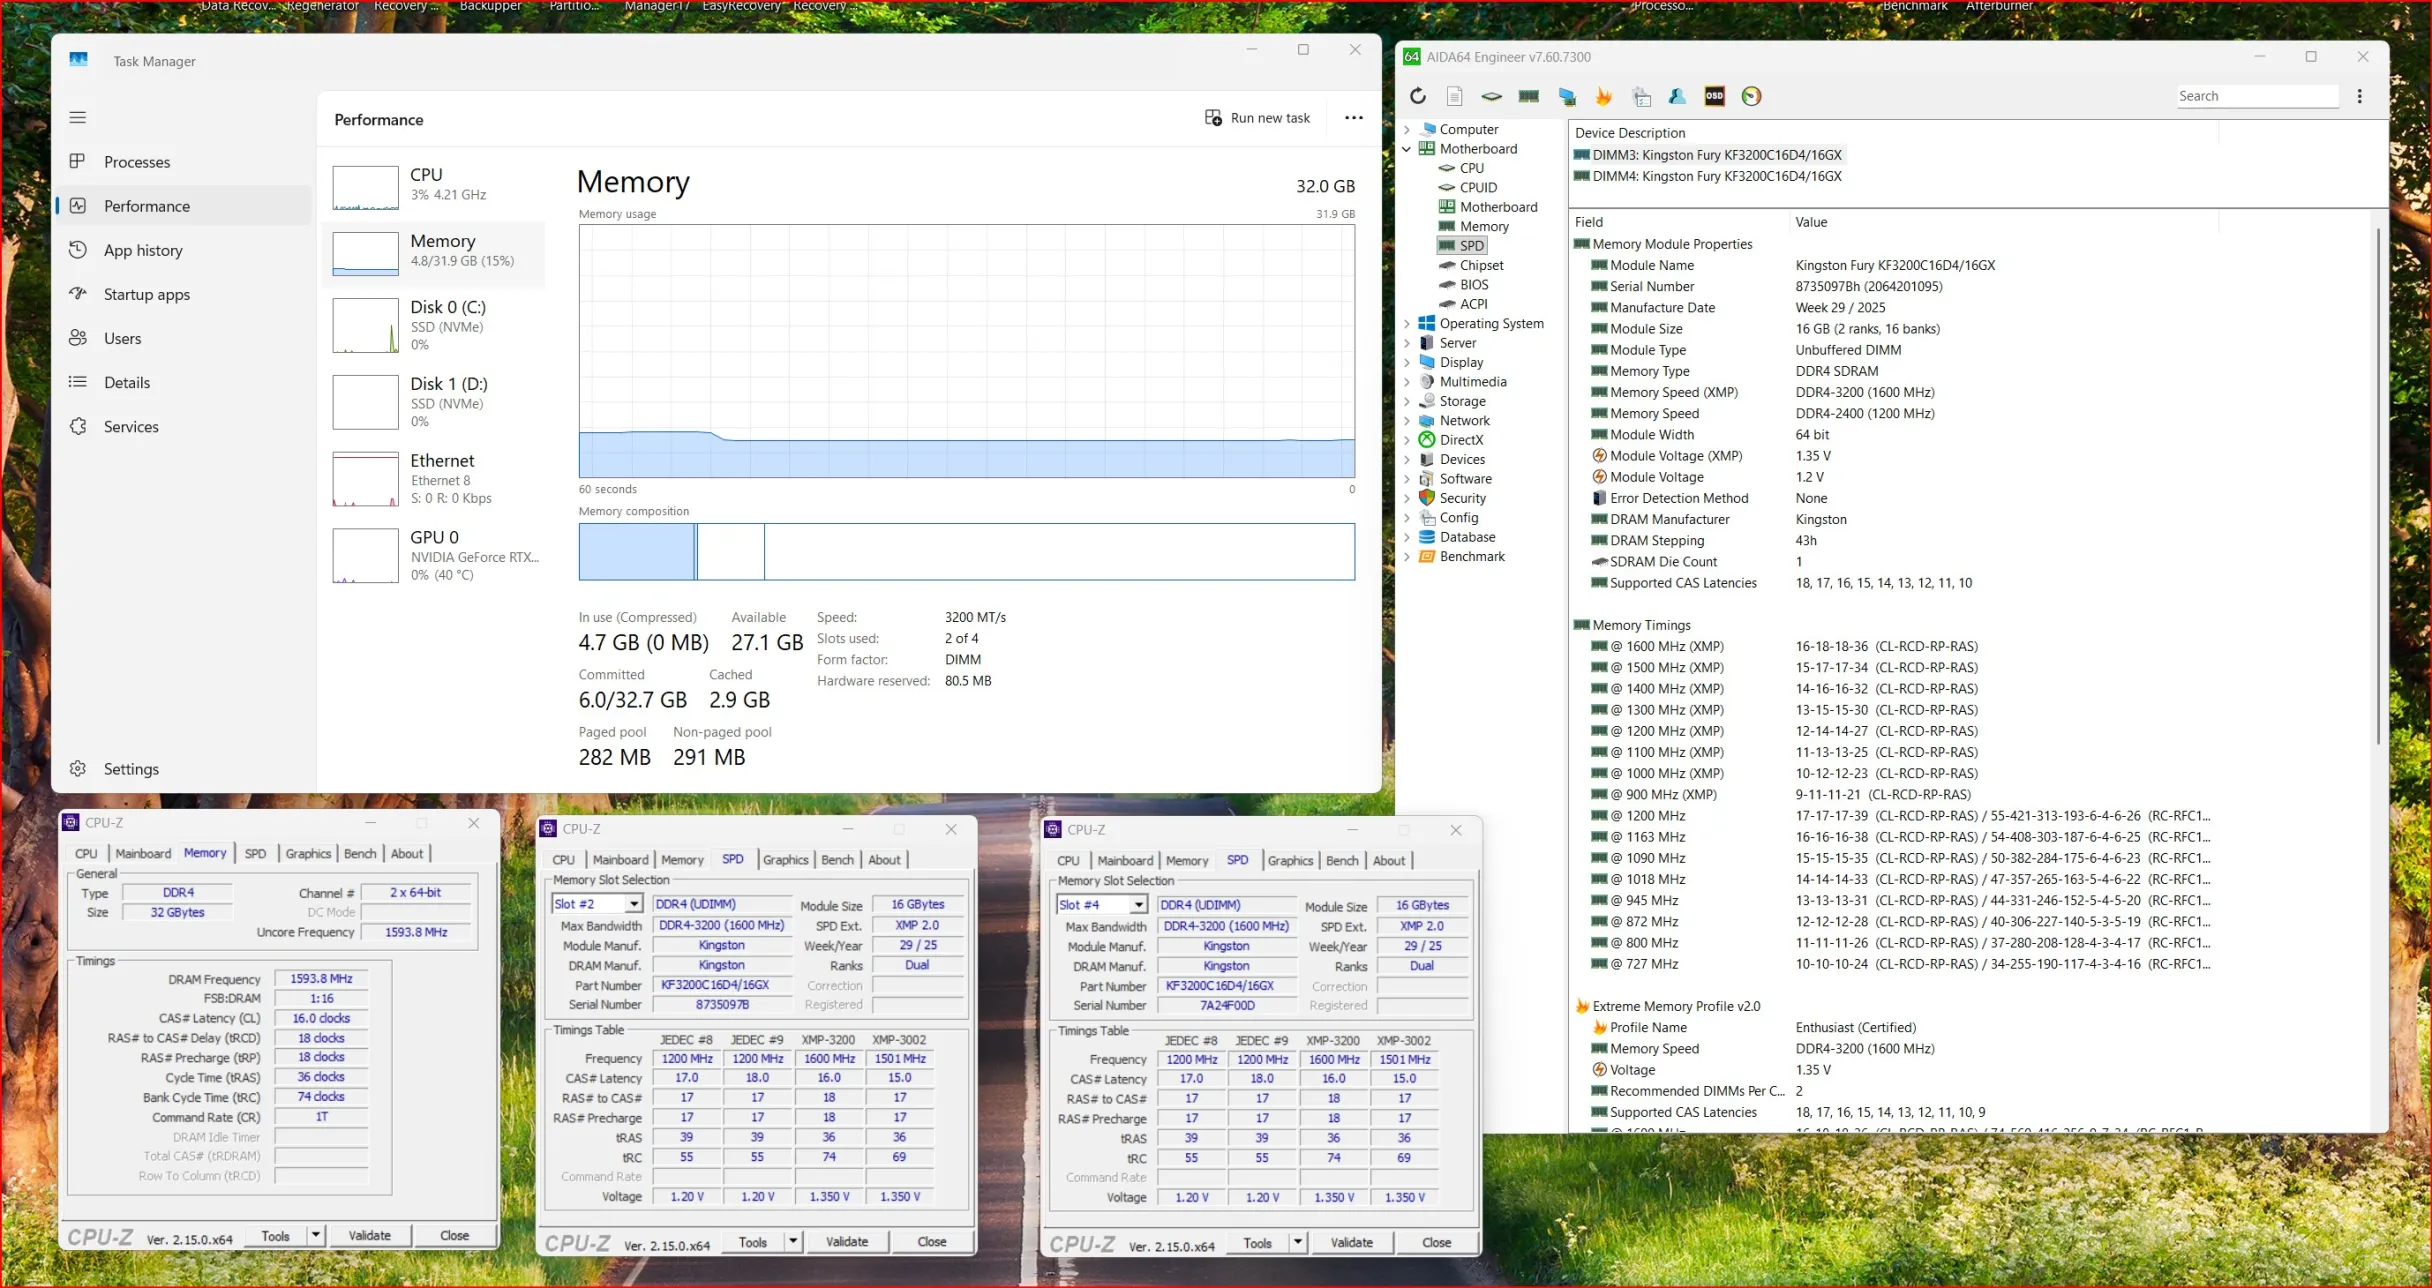Switch to the Mainboard tab in leftmost CPU-Z
Screen dimensions: 2432x1288
coord(143,853)
